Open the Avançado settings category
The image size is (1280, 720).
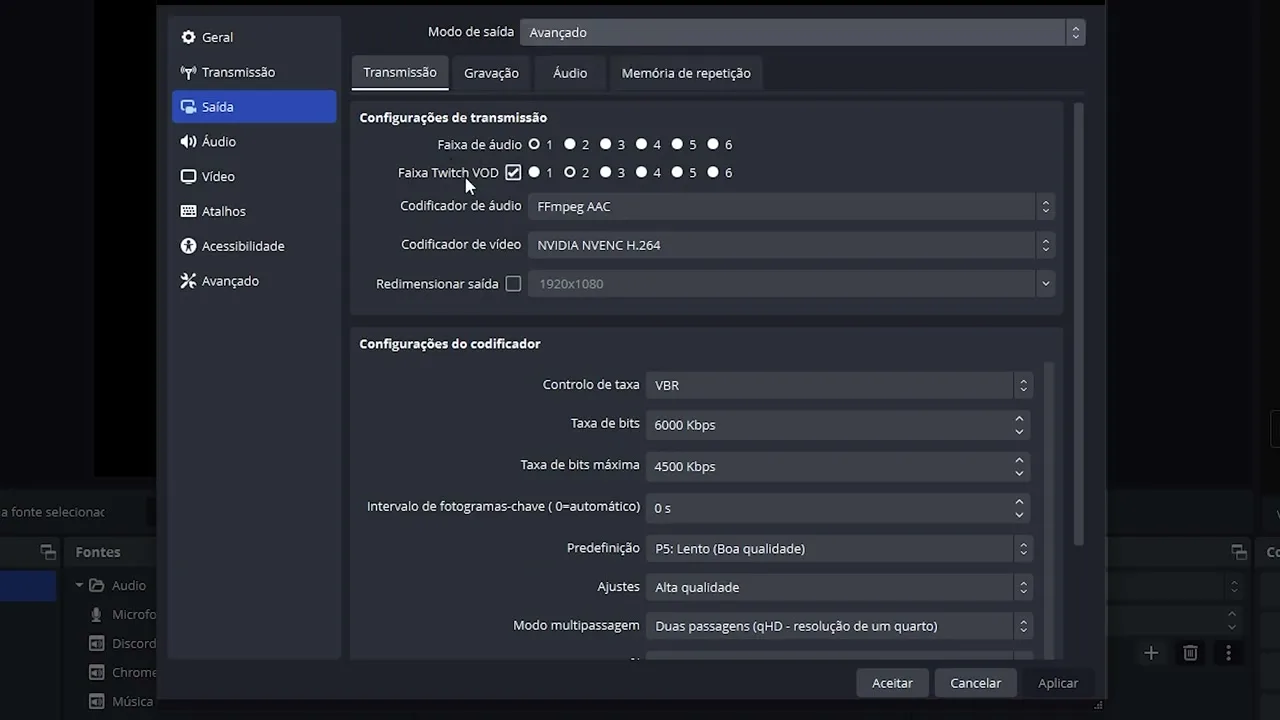[x=254, y=281]
